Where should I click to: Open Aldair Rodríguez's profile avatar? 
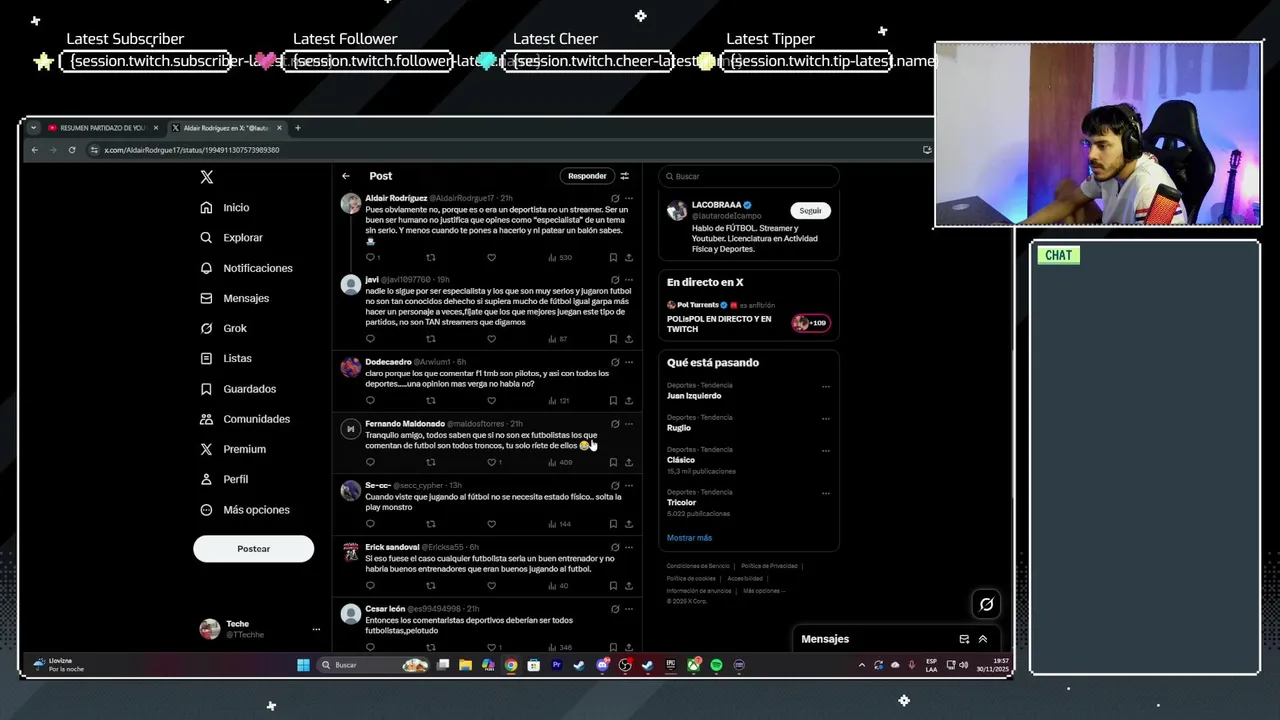[x=350, y=204]
